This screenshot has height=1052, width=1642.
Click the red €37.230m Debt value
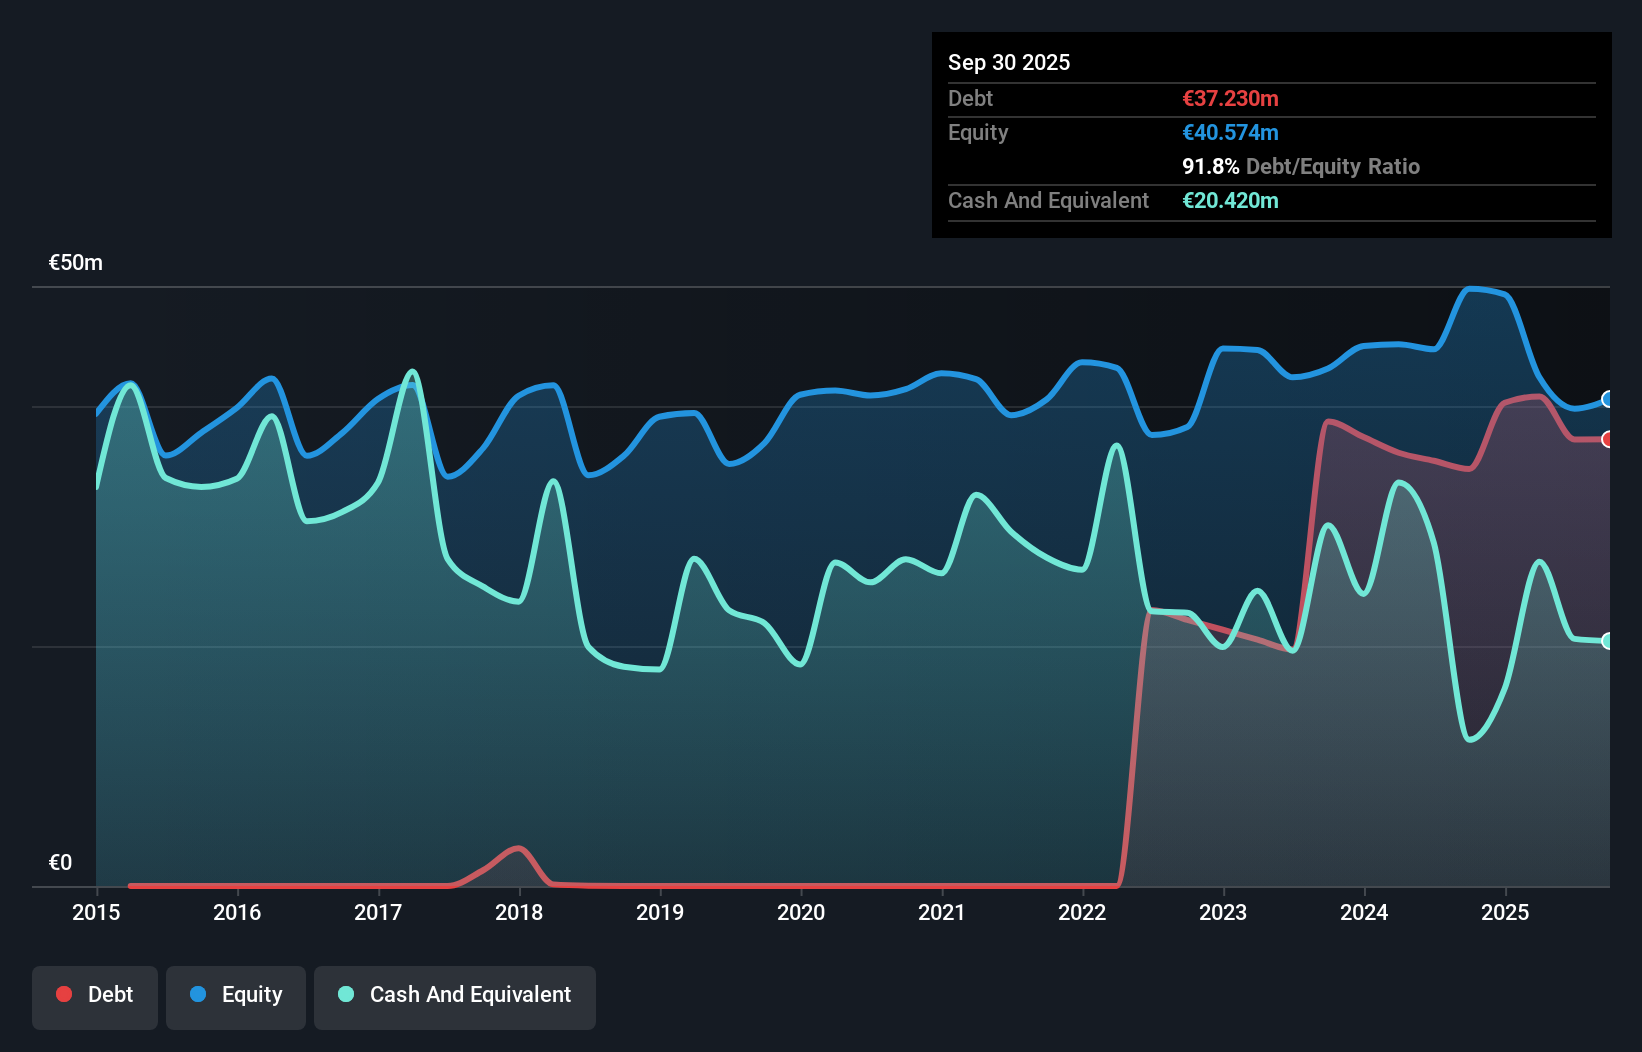pyautogui.click(x=1230, y=98)
